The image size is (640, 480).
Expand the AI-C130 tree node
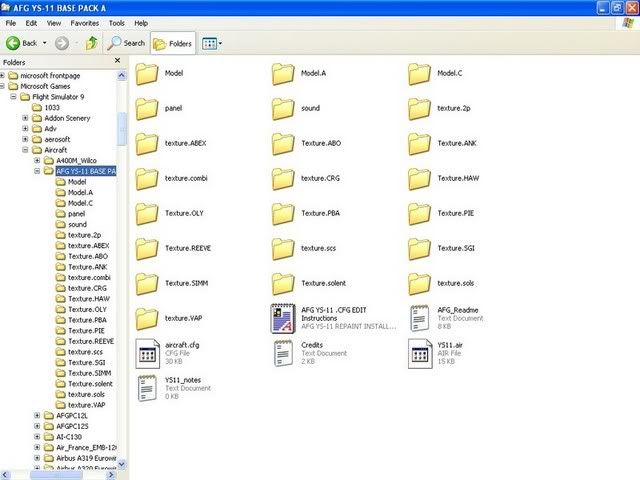[x=37, y=437]
